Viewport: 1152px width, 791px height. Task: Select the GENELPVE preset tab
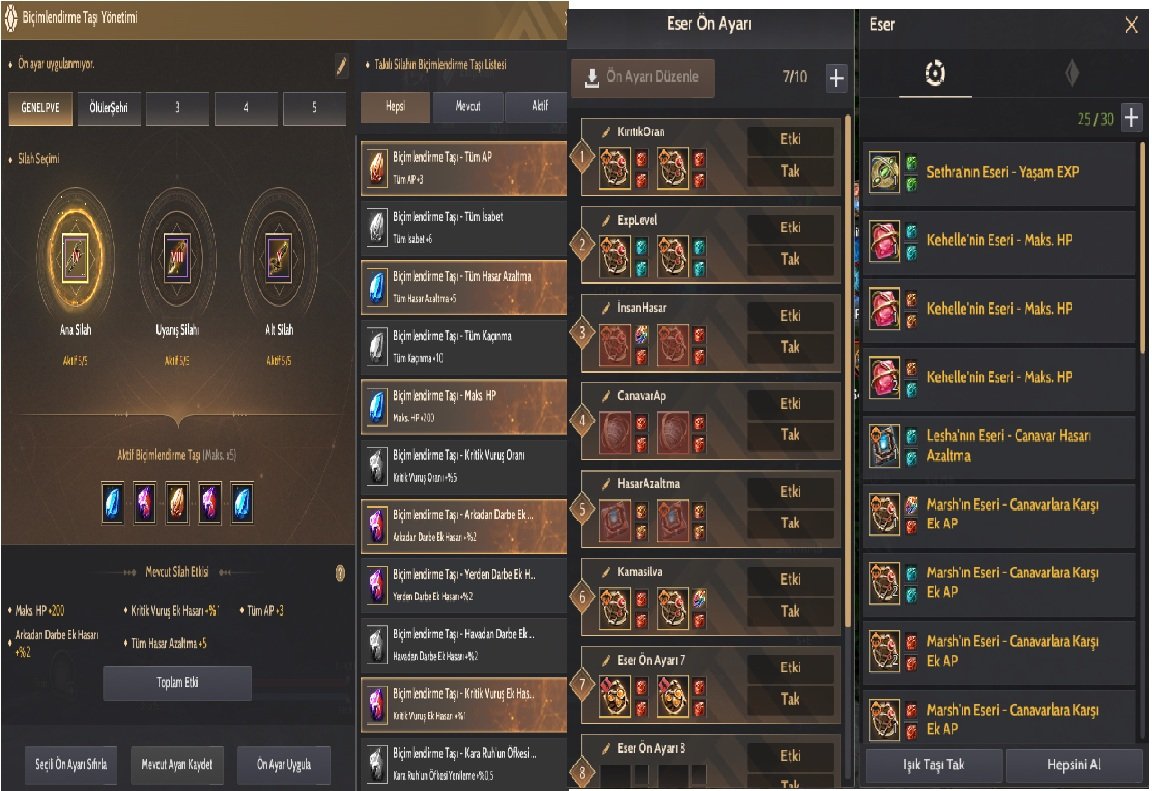point(40,108)
